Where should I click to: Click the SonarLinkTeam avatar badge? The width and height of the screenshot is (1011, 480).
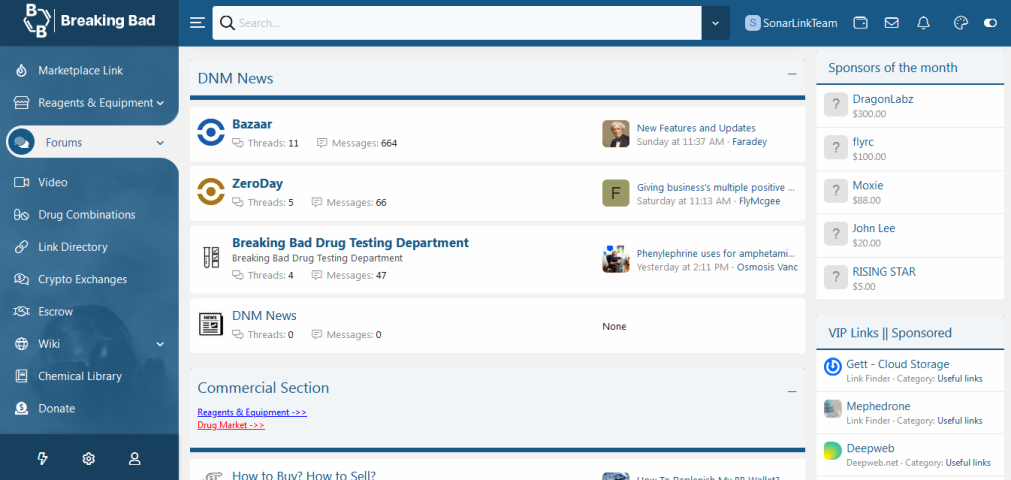point(752,23)
